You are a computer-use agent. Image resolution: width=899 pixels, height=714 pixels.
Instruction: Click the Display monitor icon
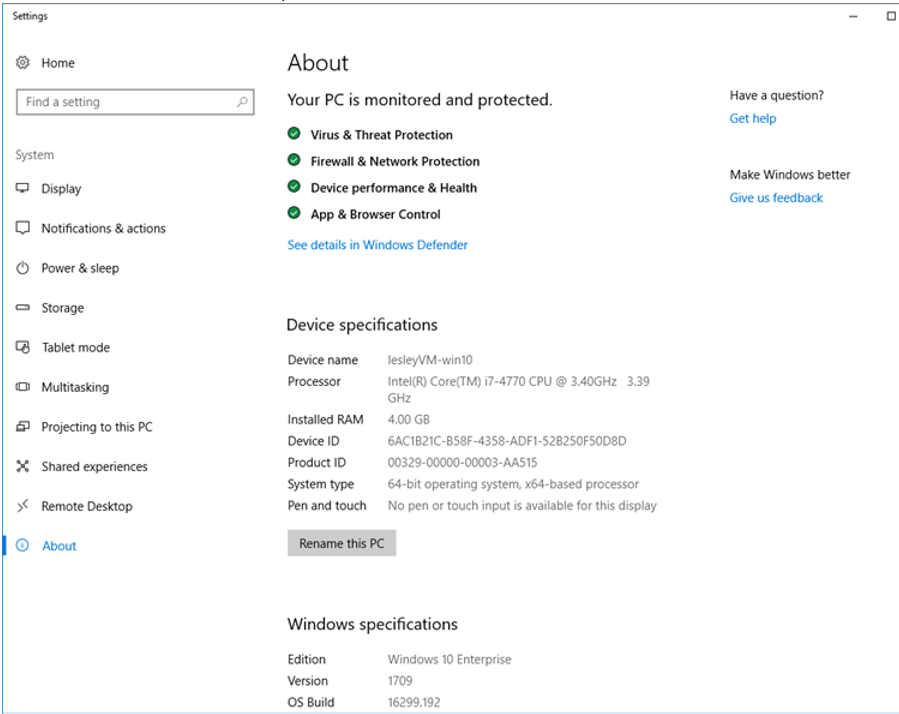(x=22, y=188)
